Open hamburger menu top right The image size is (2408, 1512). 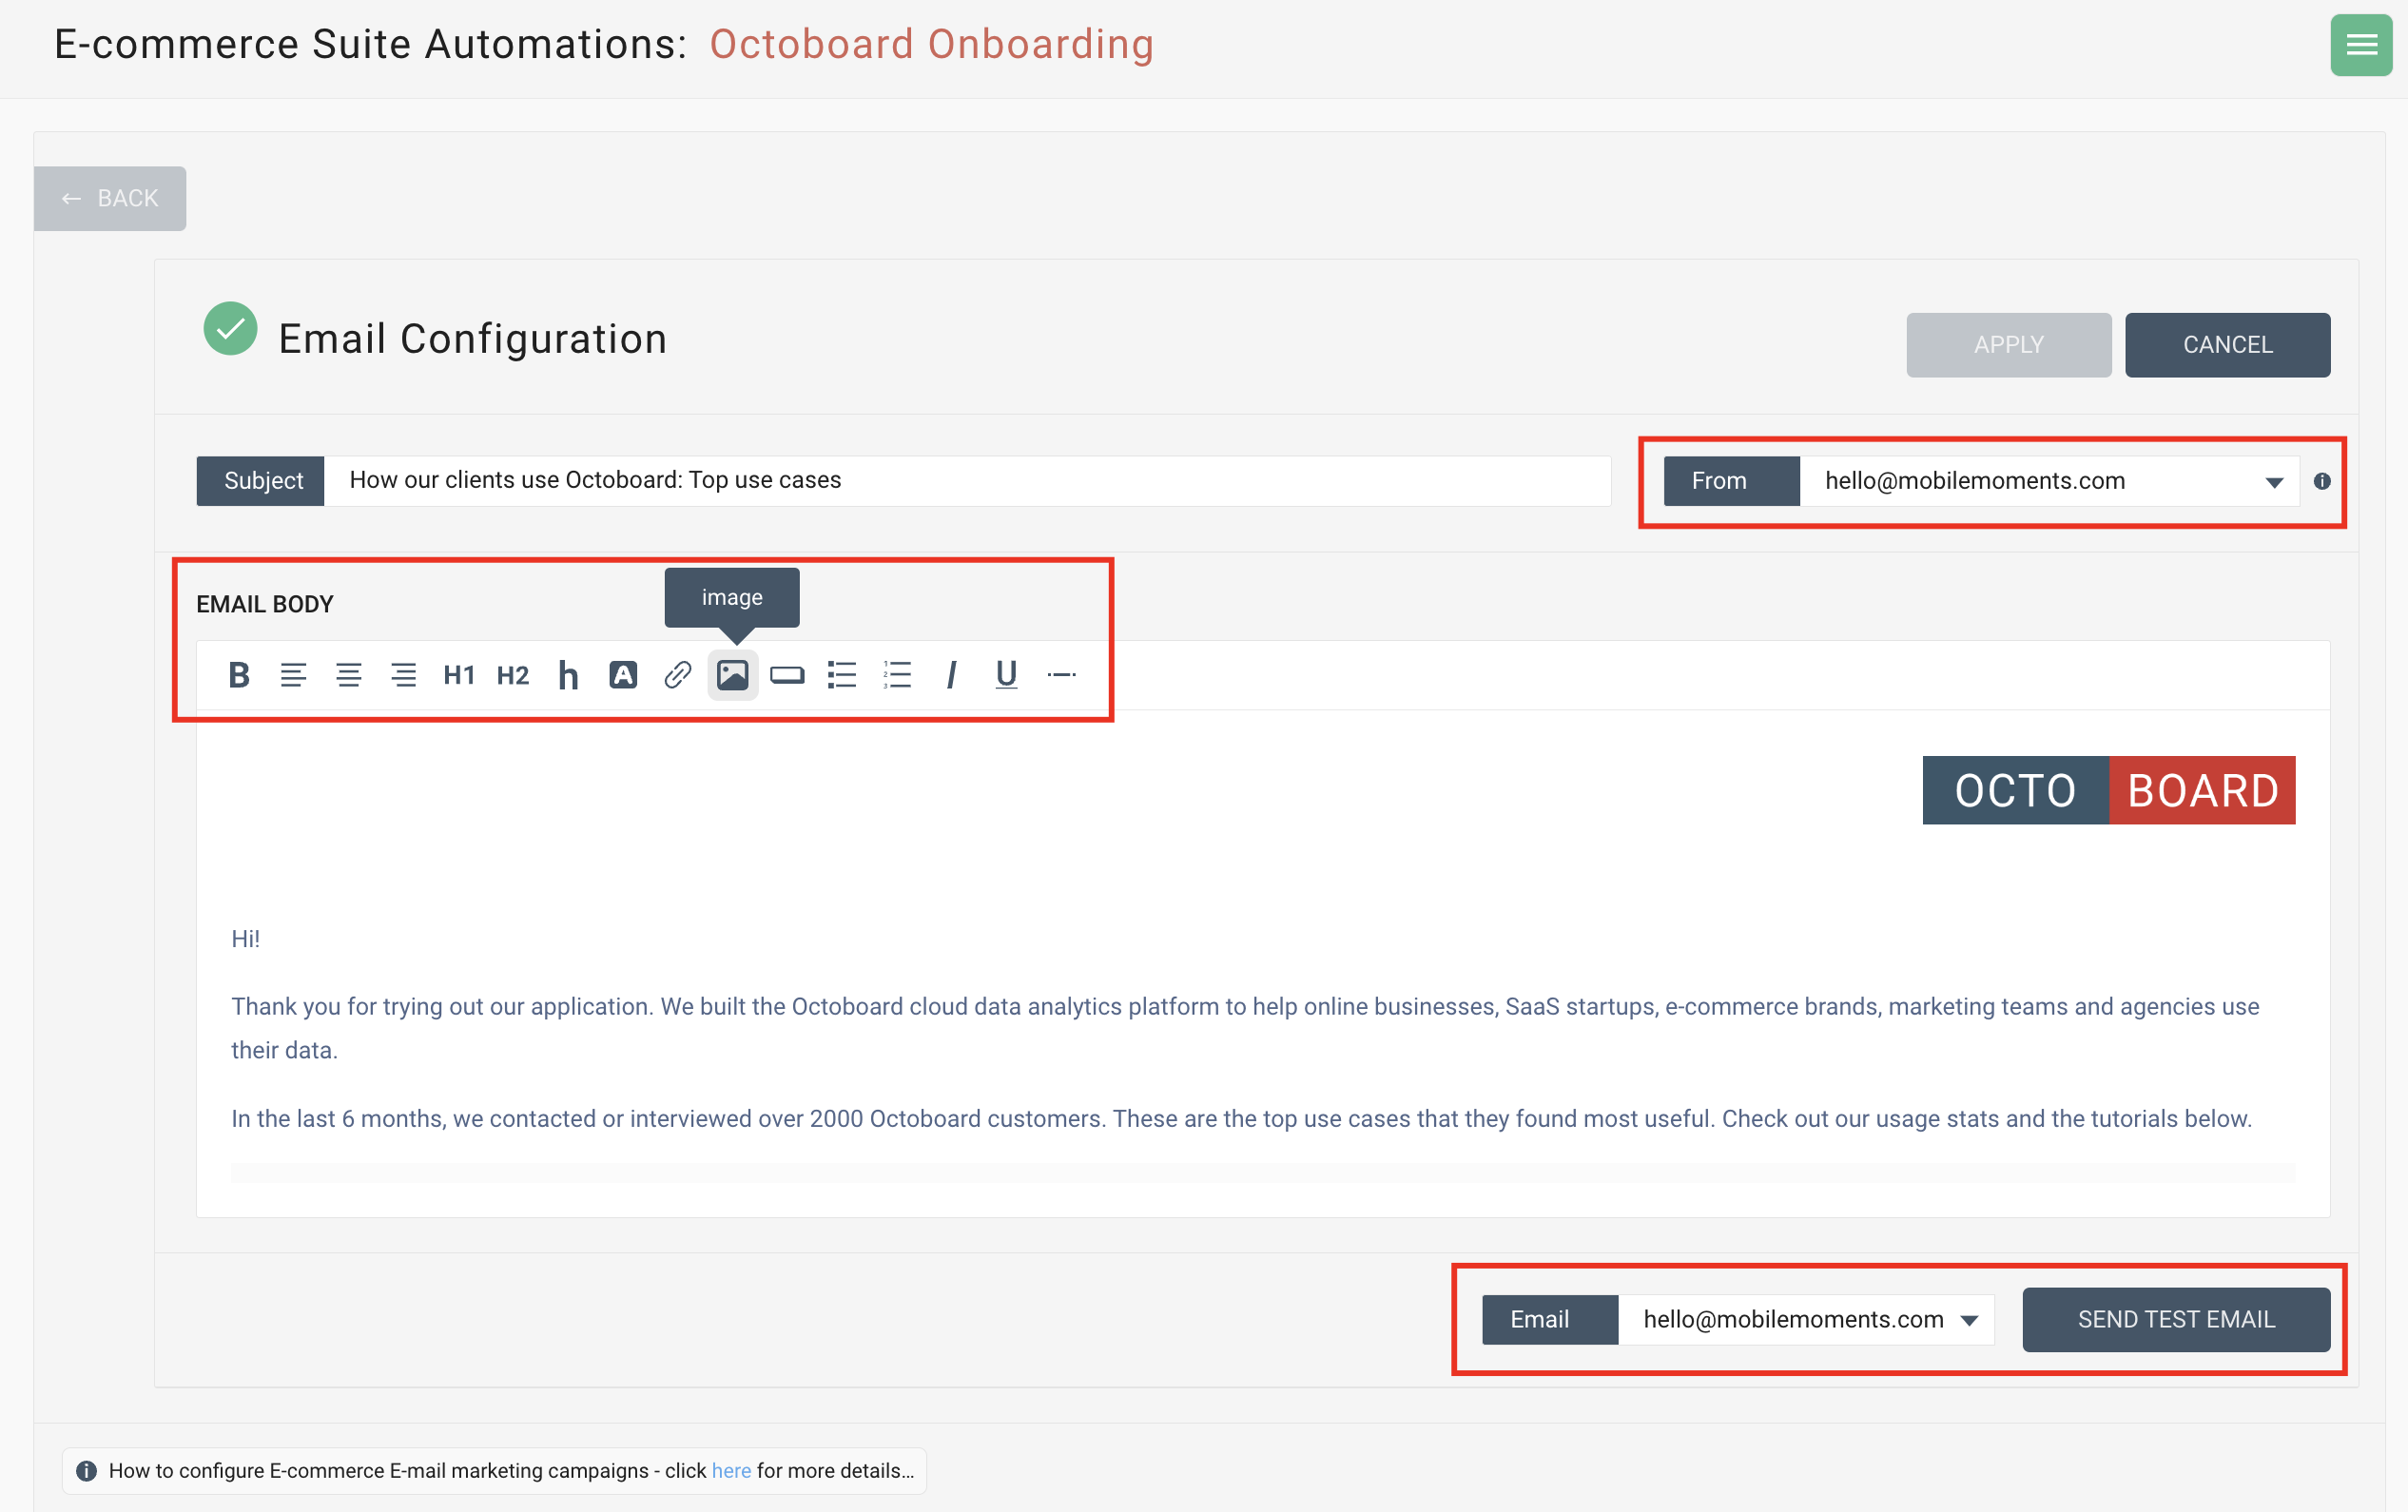click(x=2361, y=47)
